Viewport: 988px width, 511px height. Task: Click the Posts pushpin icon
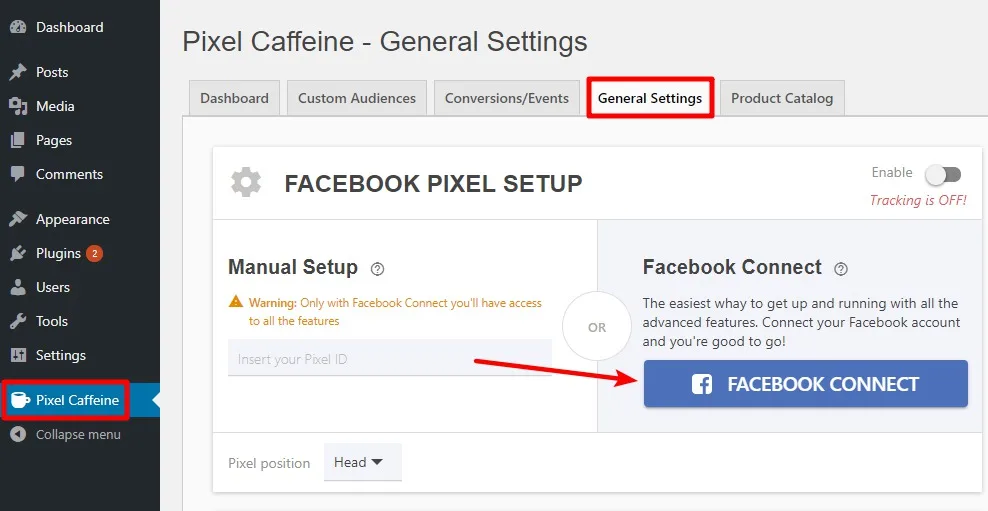[x=18, y=72]
